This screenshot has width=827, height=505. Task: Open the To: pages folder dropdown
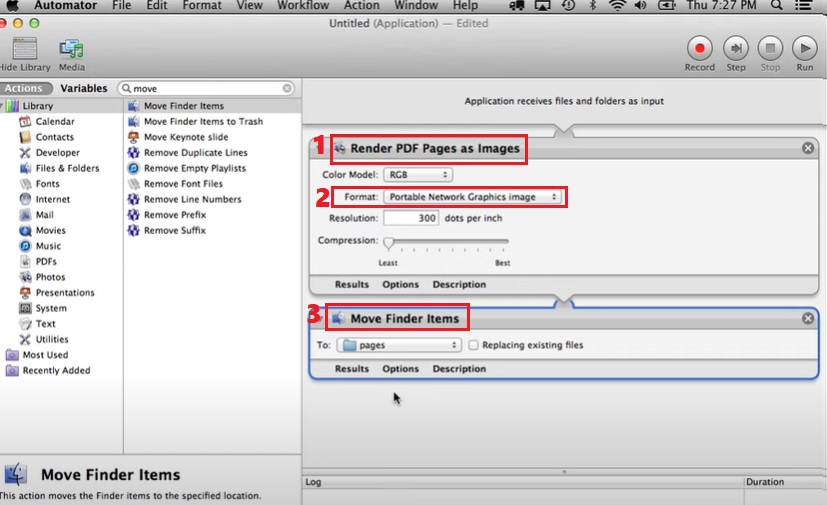[399, 345]
